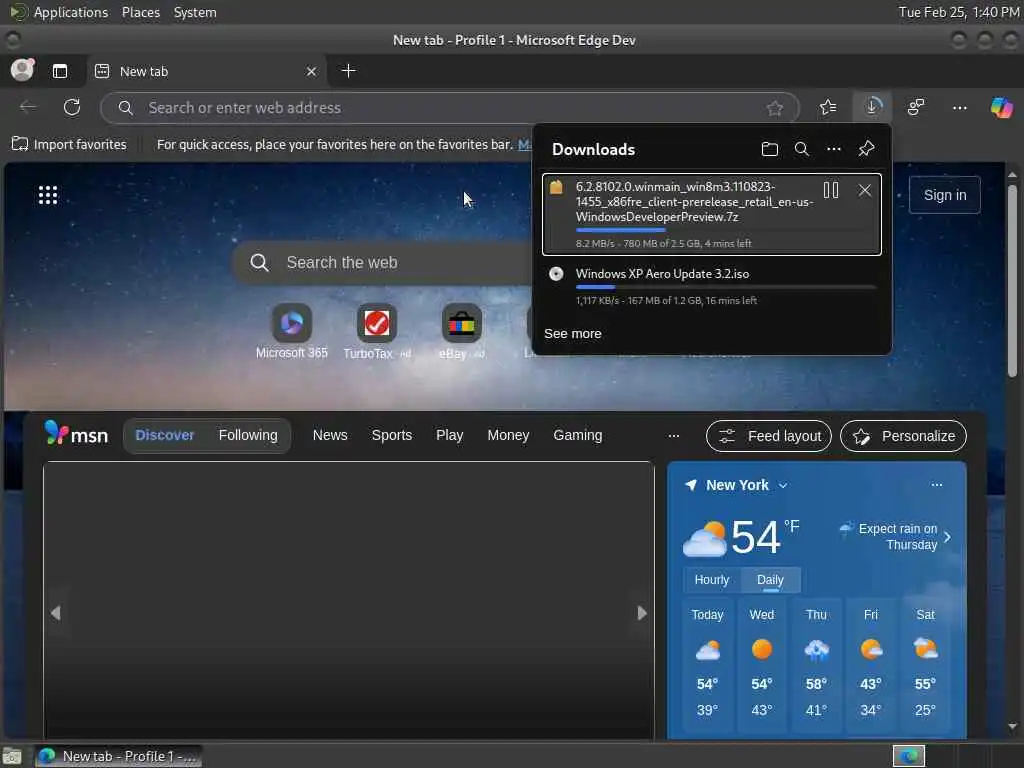The height and width of the screenshot is (768, 1024).
Task: Switch to the Following feed tab
Action: [x=248, y=435]
